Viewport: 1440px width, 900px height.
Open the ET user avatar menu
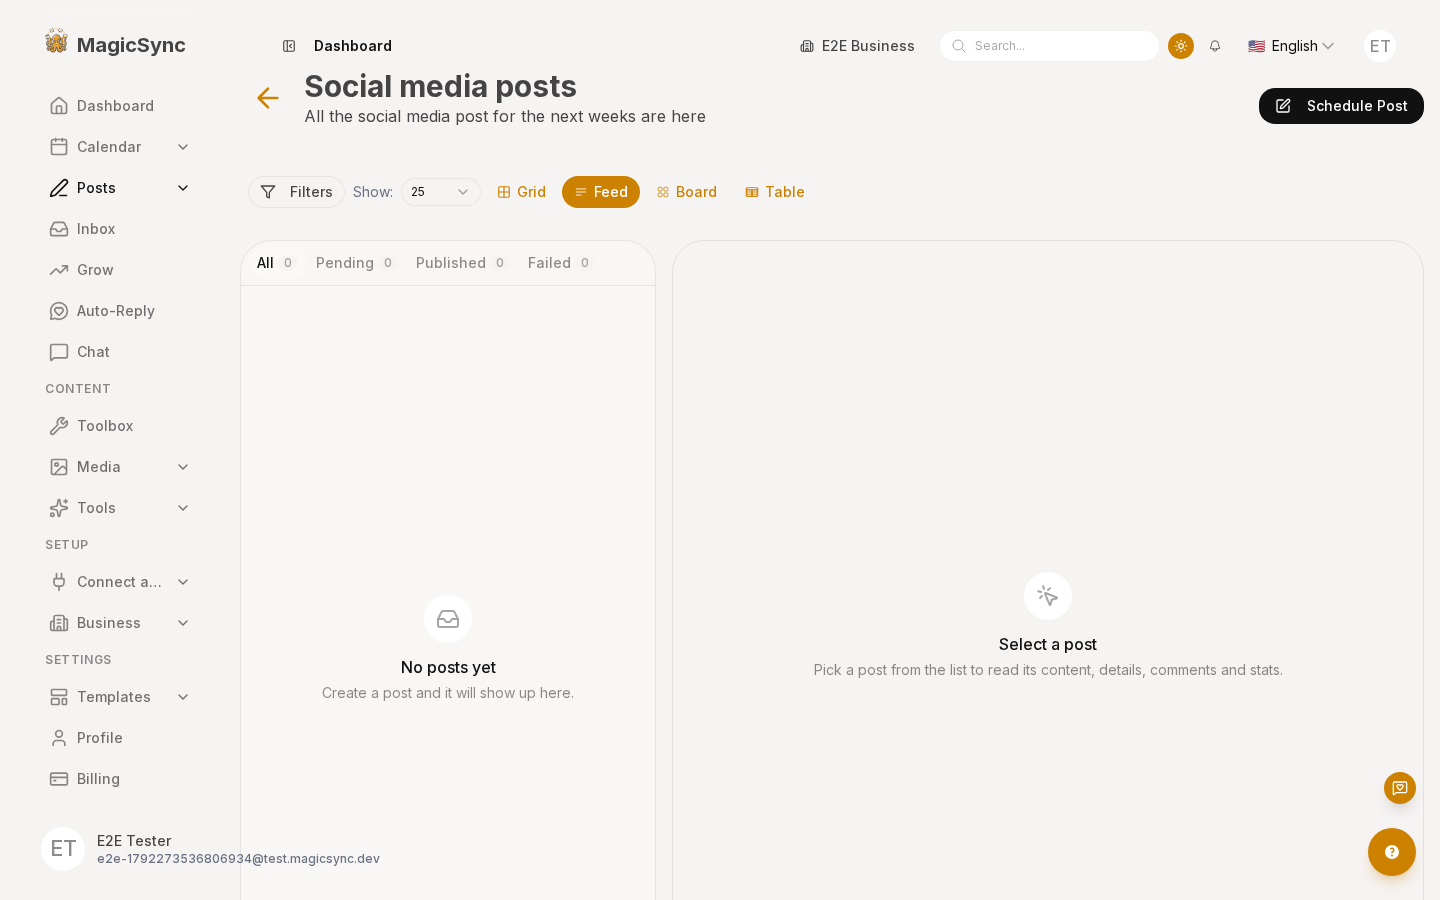coord(1380,46)
